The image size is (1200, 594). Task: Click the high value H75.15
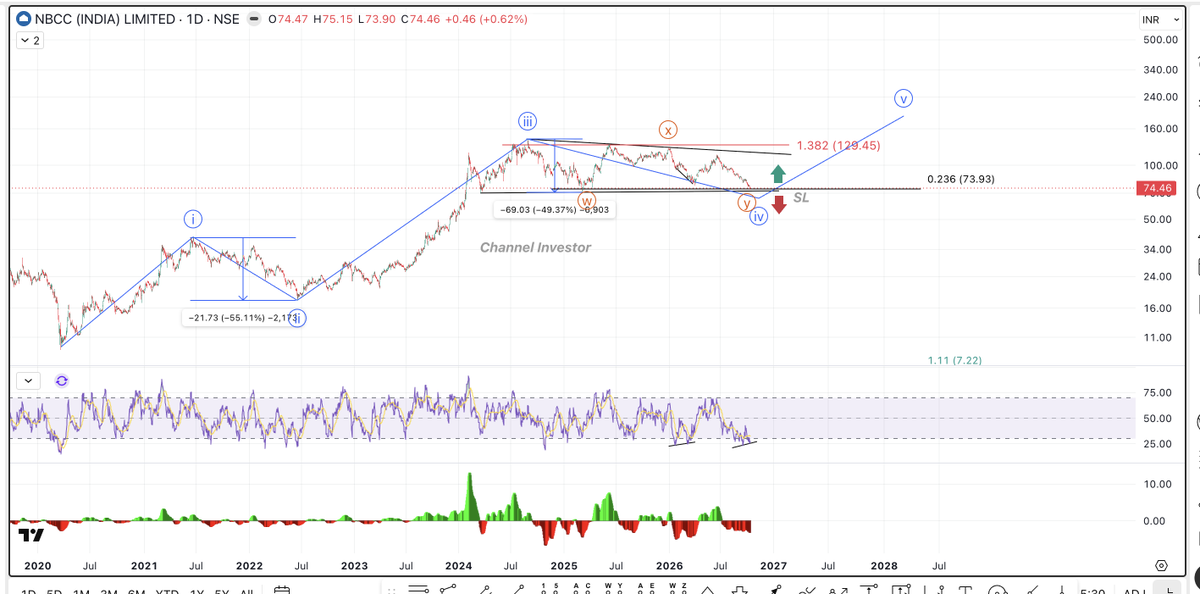point(333,19)
